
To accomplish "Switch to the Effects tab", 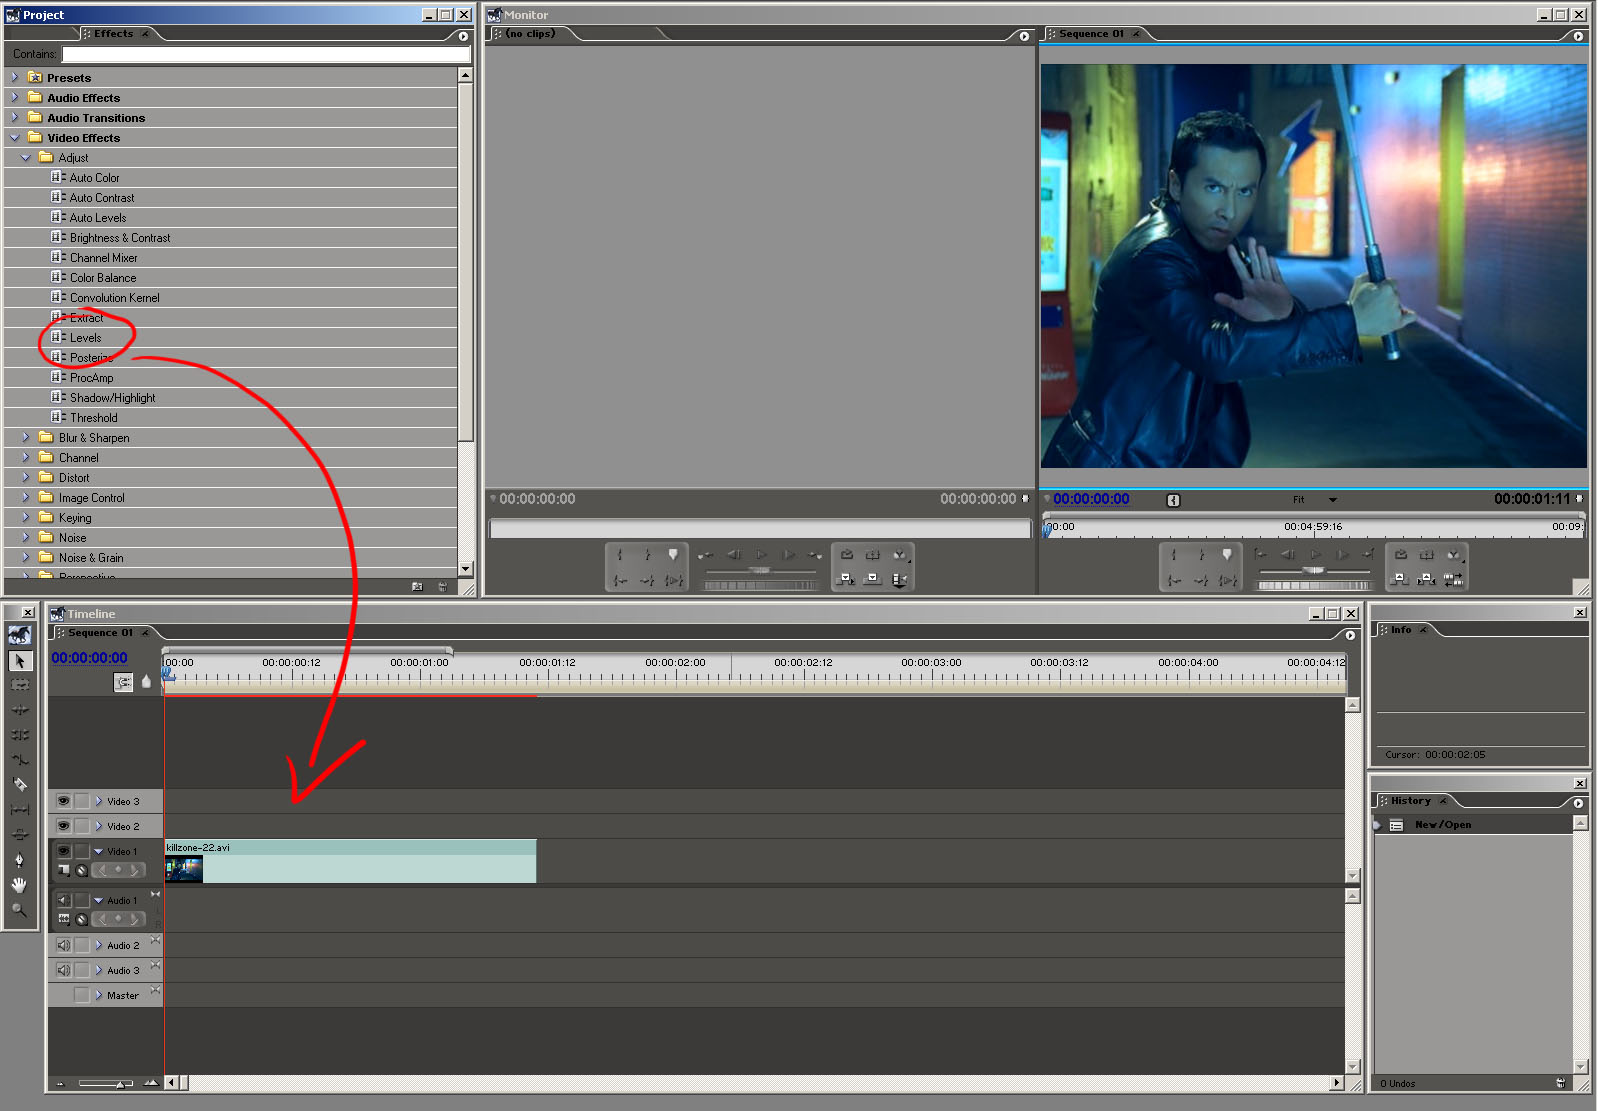I will [x=114, y=34].
